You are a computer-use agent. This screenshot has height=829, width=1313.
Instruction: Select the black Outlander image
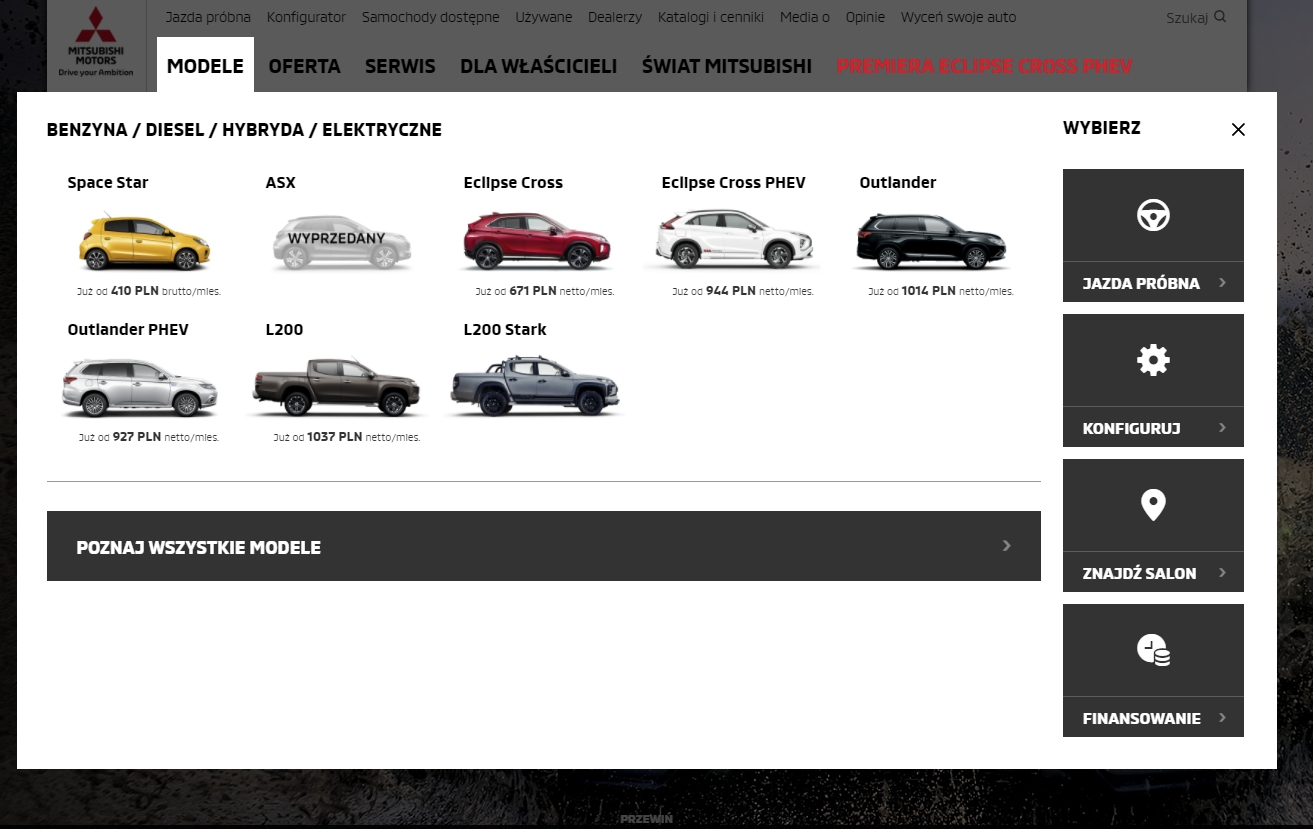931,241
